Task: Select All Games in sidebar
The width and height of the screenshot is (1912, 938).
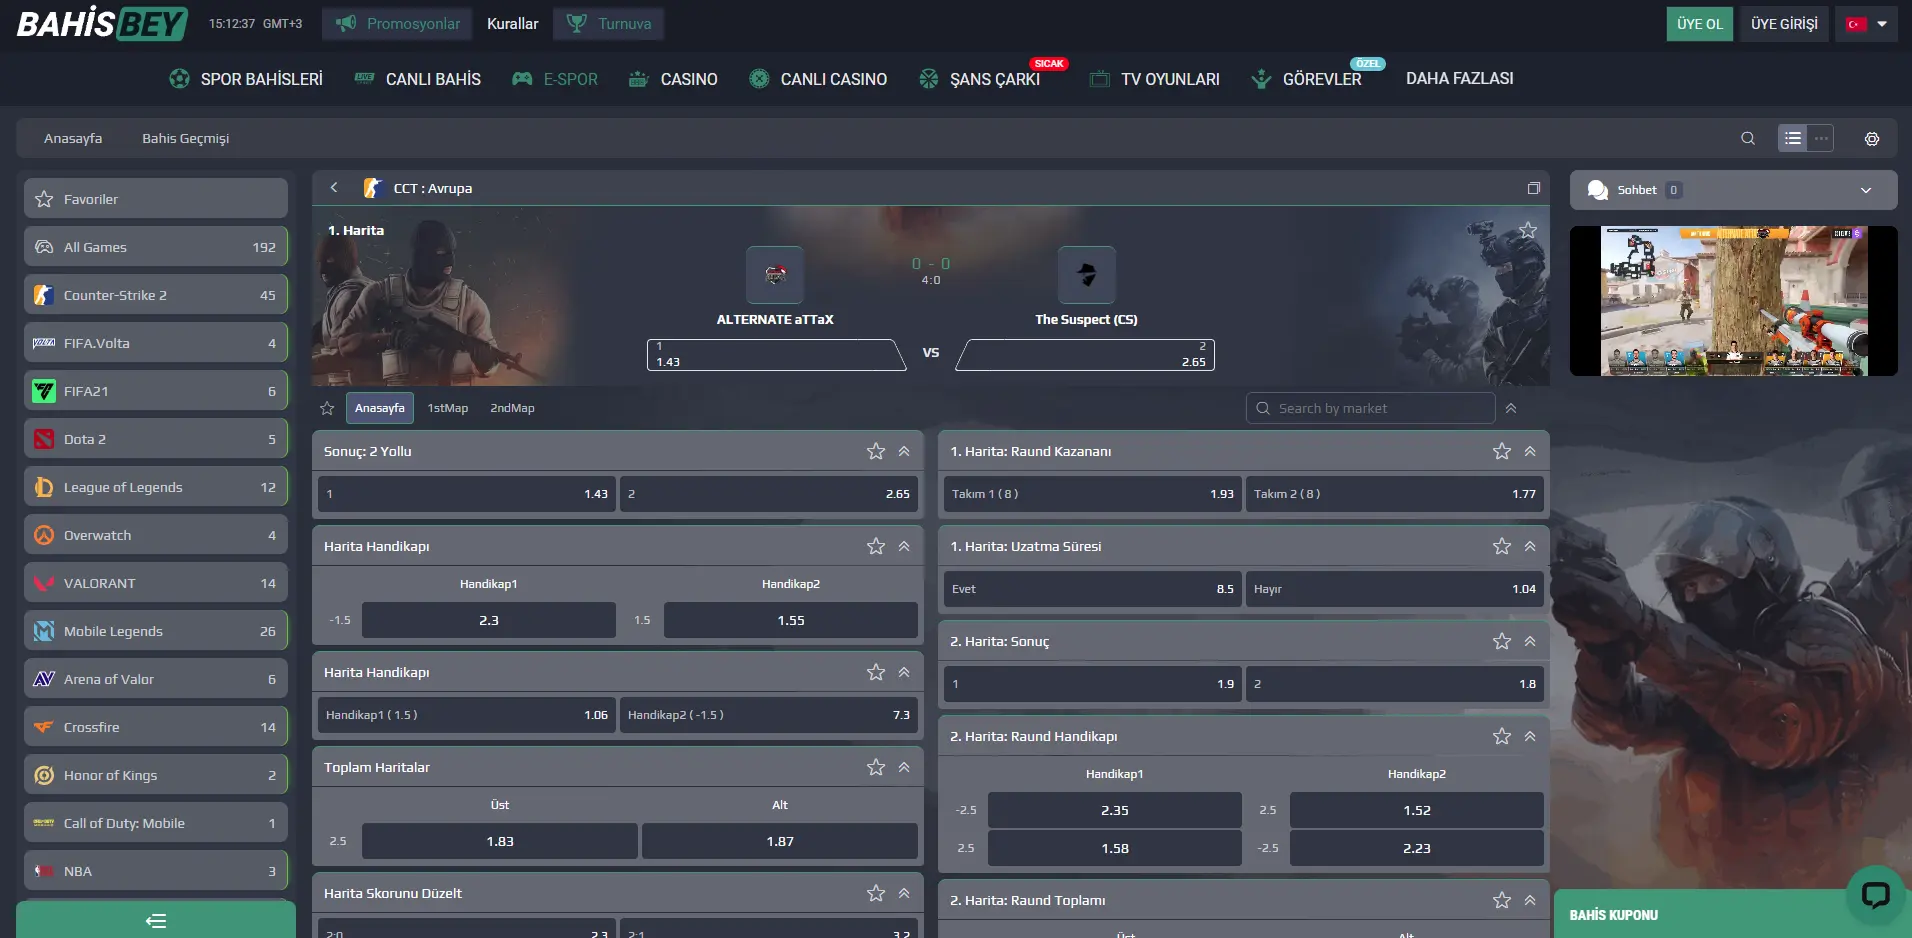Action: tap(156, 247)
